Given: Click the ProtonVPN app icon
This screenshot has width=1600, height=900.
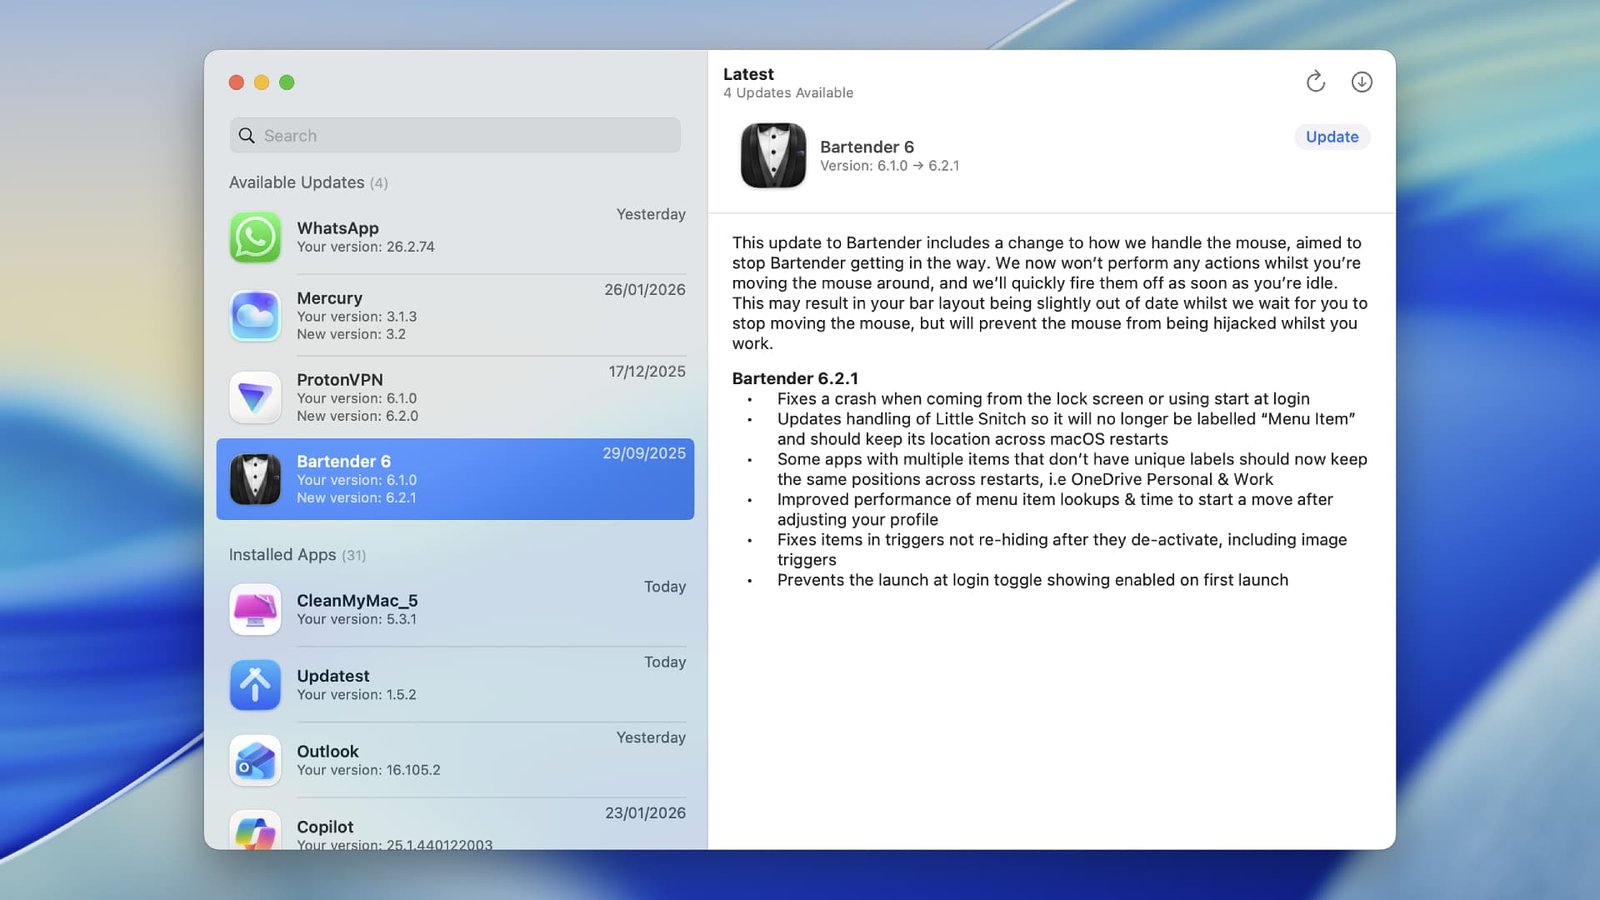Looking at the screenshot, I should click(255, 398).
